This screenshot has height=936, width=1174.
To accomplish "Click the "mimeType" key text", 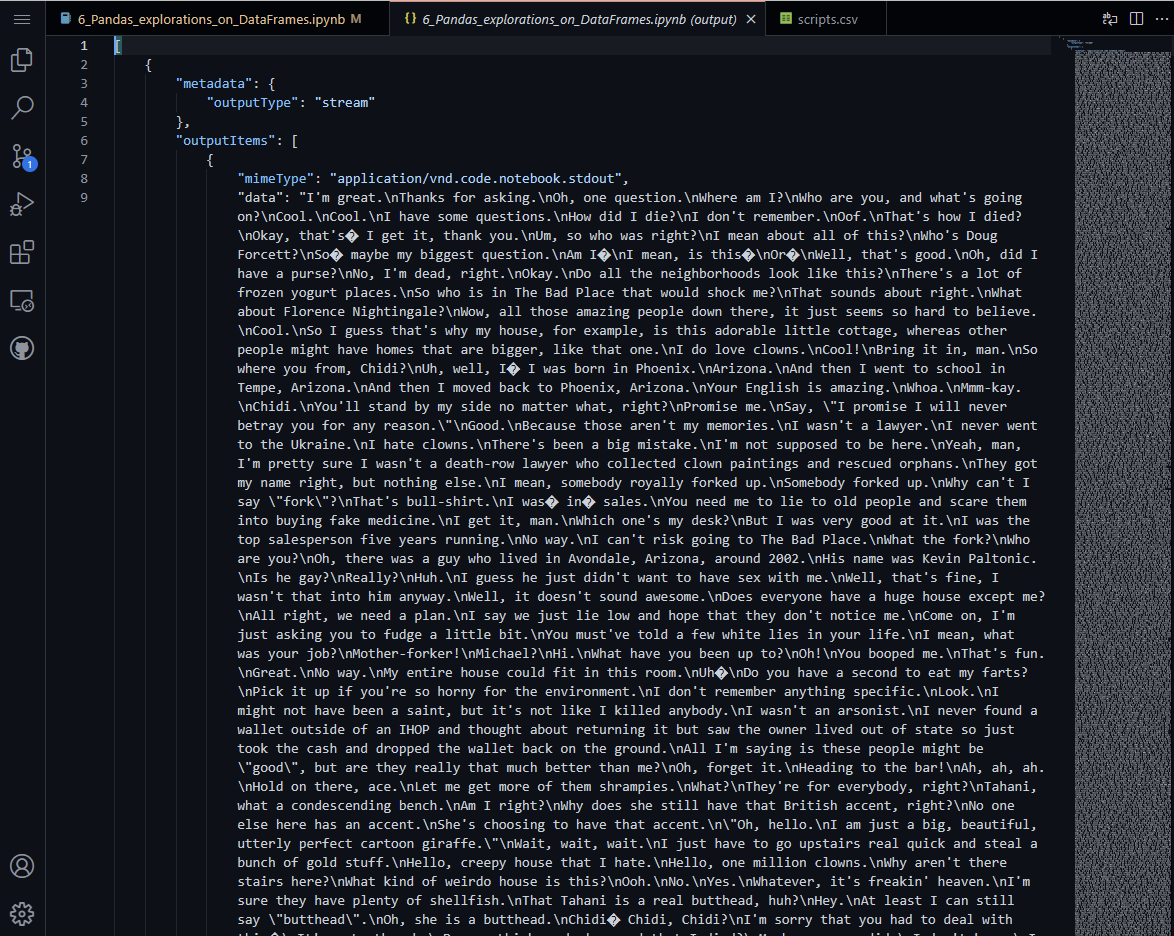I will (x=276, y=179).
